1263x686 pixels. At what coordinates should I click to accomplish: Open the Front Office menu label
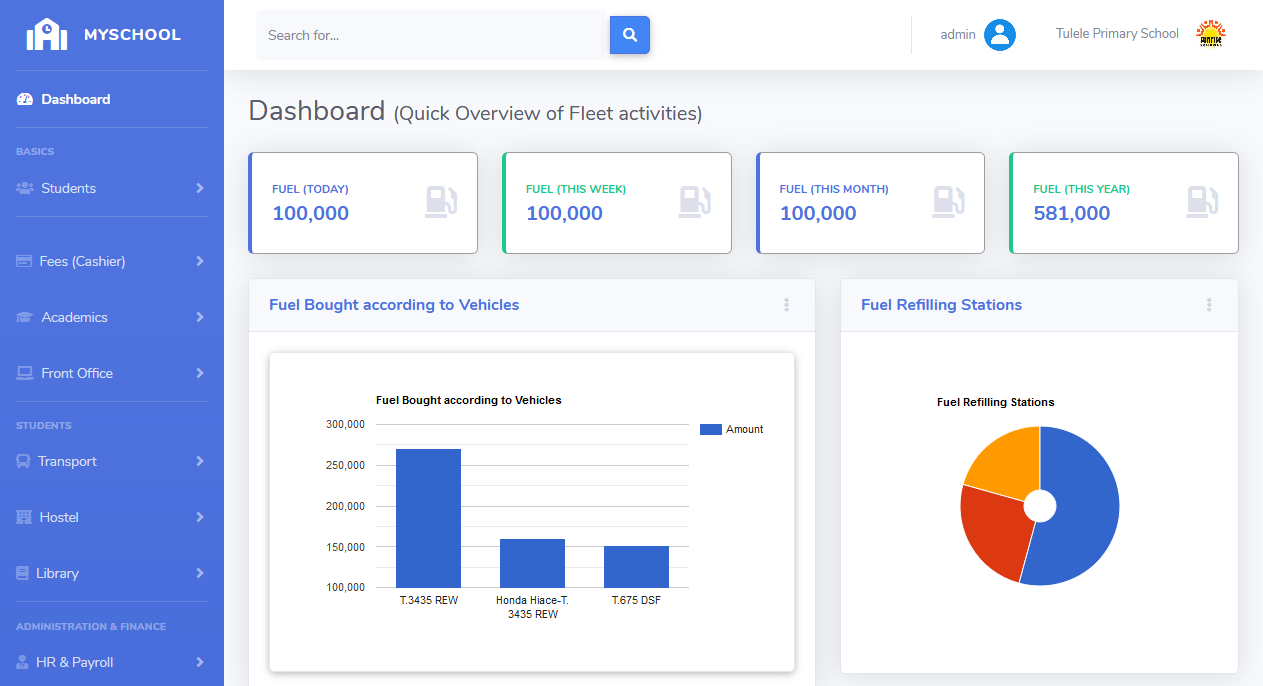77,373
